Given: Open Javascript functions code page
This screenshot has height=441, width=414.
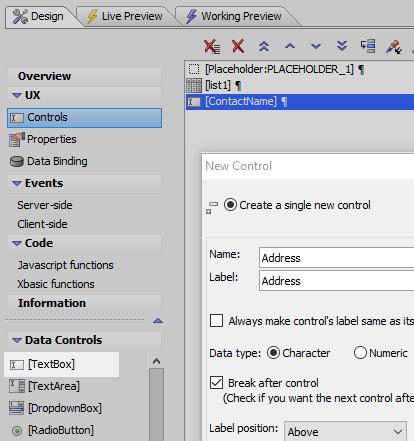Looking at the screenshot, I should [66, 265].
